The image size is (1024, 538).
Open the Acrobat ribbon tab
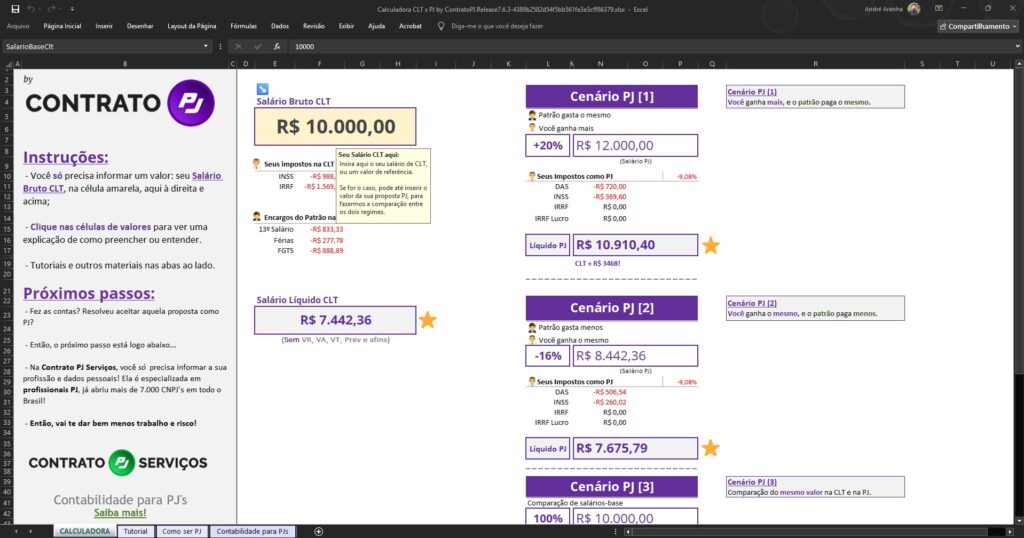410,26
